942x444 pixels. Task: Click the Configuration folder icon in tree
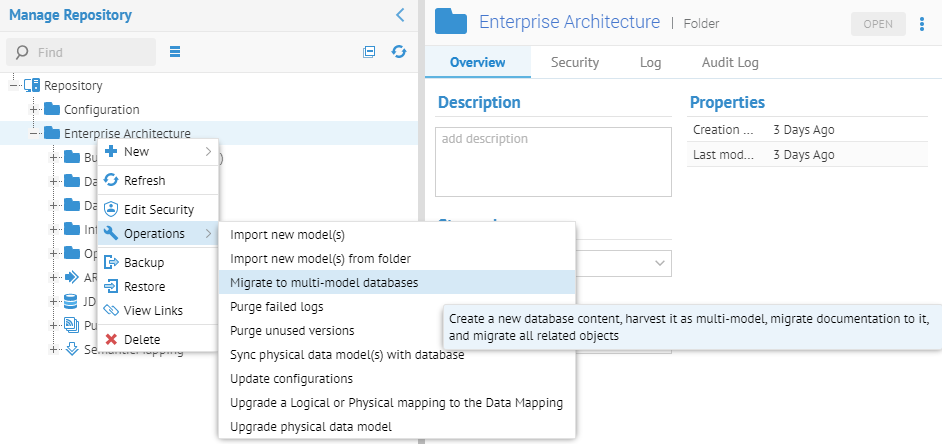click(52, 109)
